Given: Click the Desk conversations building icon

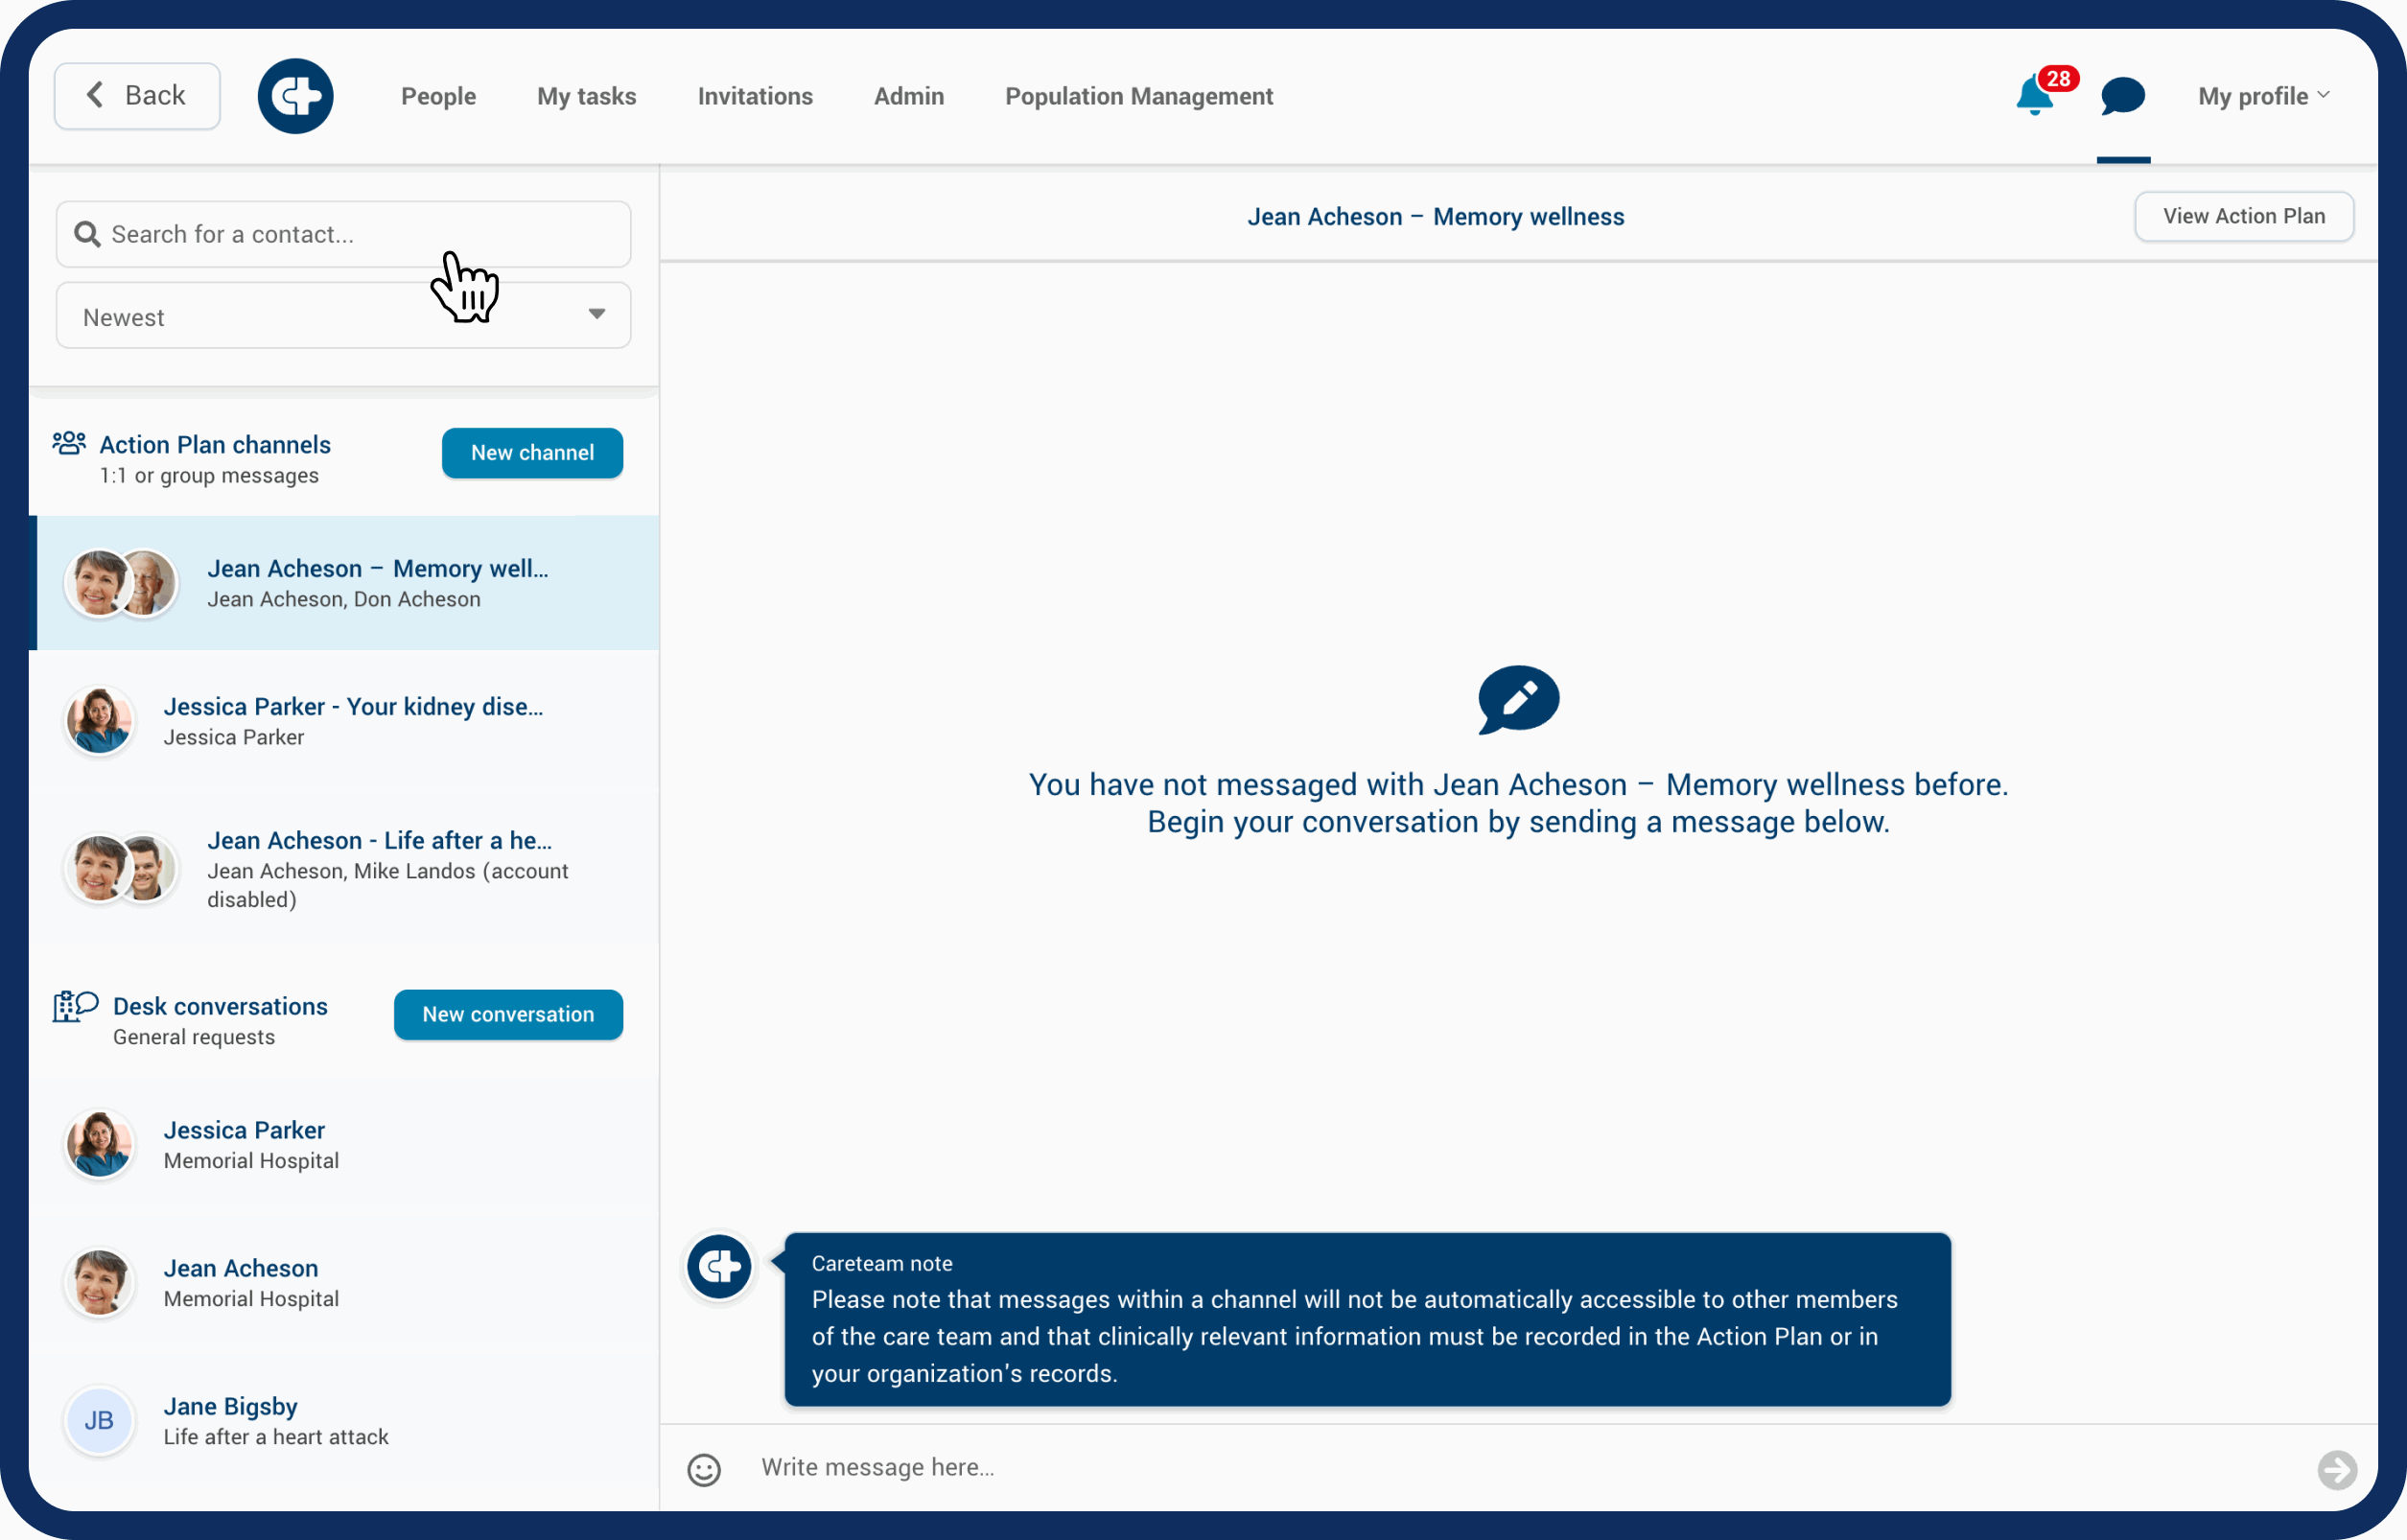Looking at the screenshot, I should (75, 1006).
